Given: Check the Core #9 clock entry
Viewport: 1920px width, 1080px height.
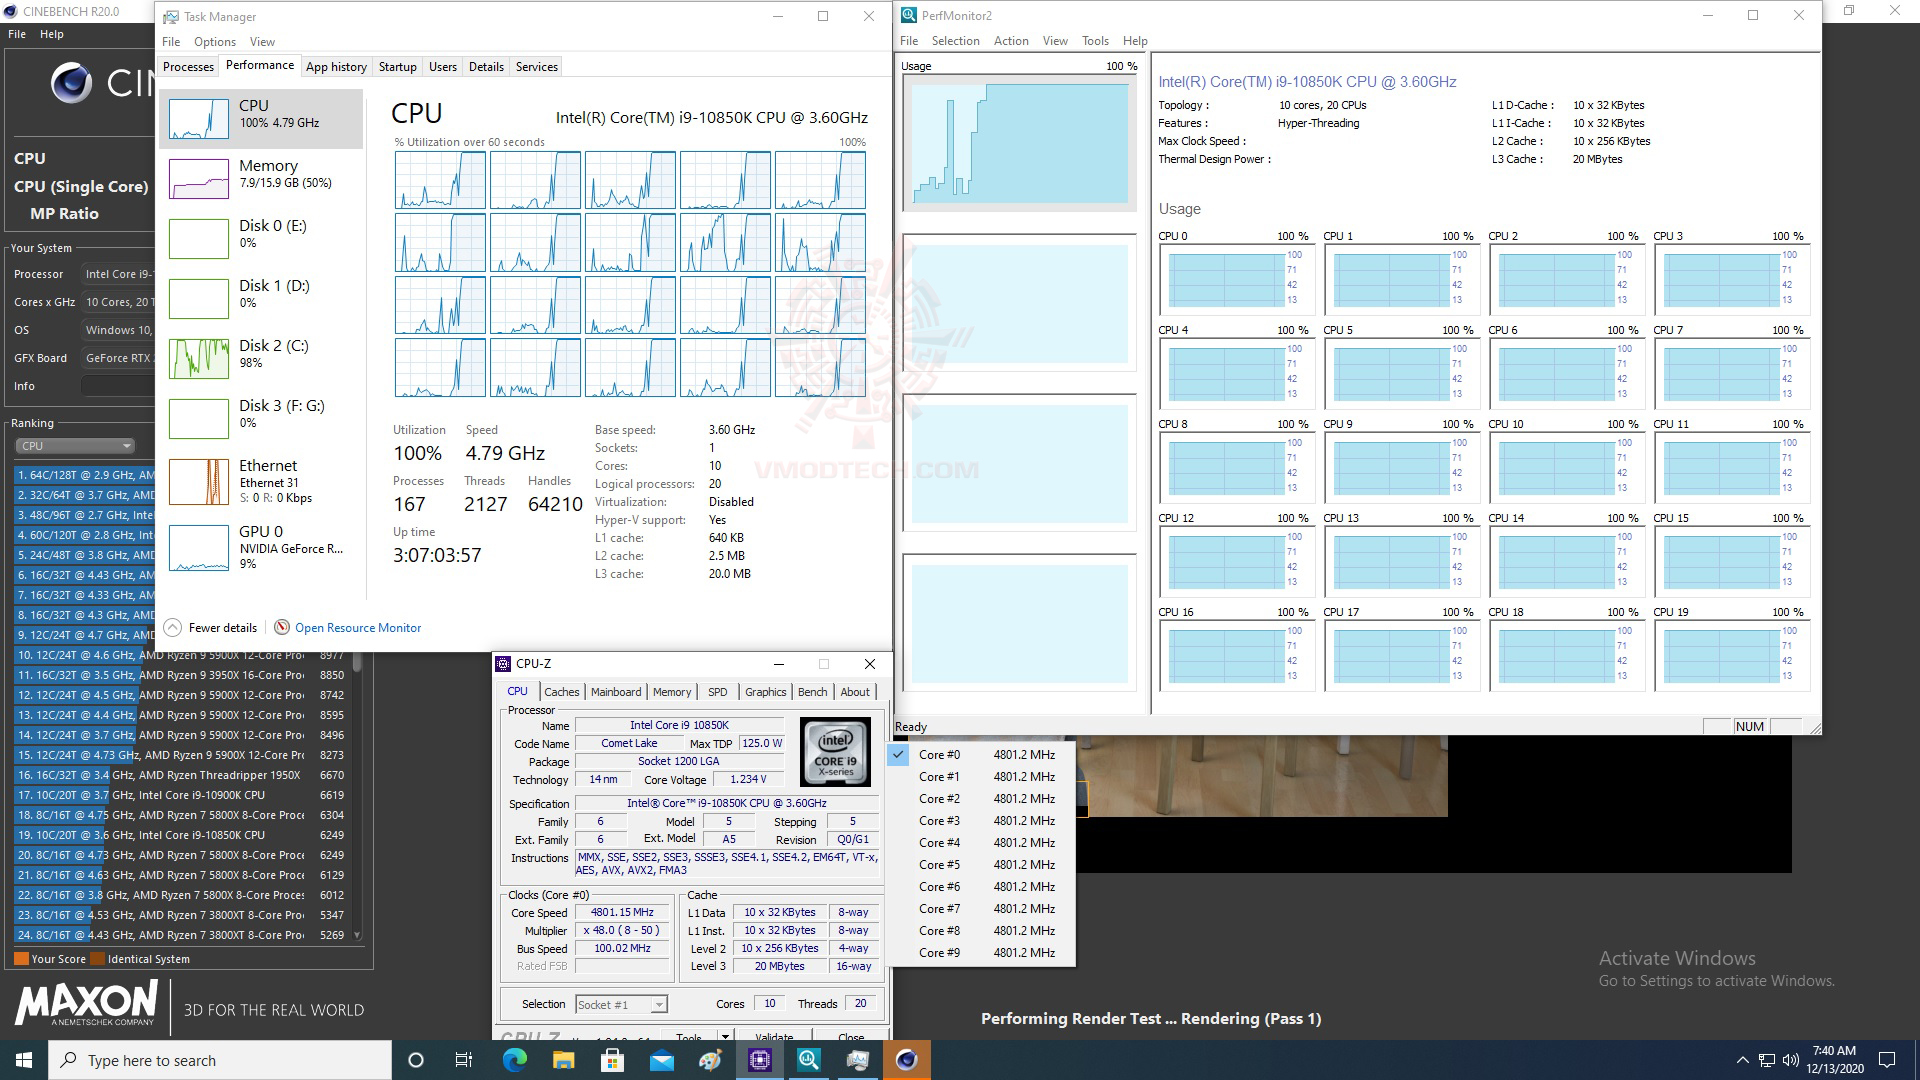Looking at the screenshot, I should pos(939,953).
